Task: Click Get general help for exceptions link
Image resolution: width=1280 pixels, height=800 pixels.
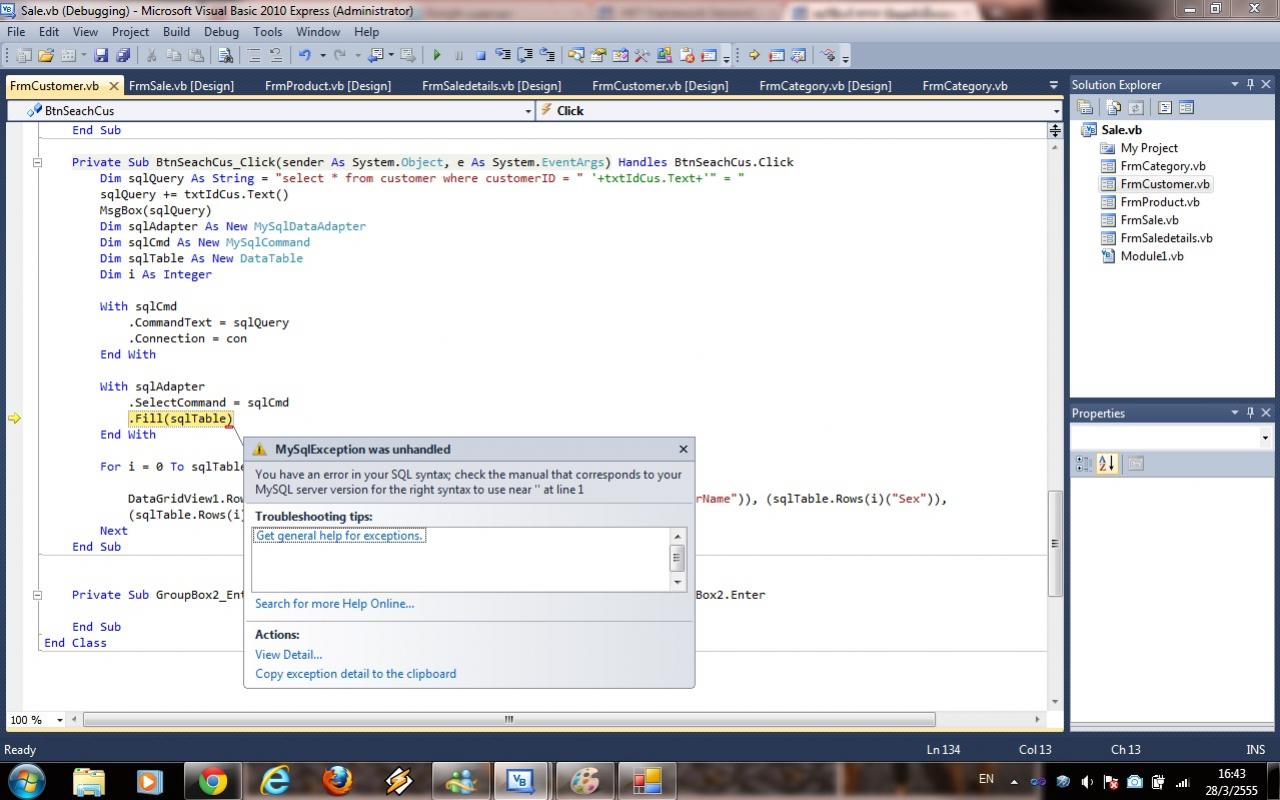Action: pyautogui.click(x=340, y=536)
